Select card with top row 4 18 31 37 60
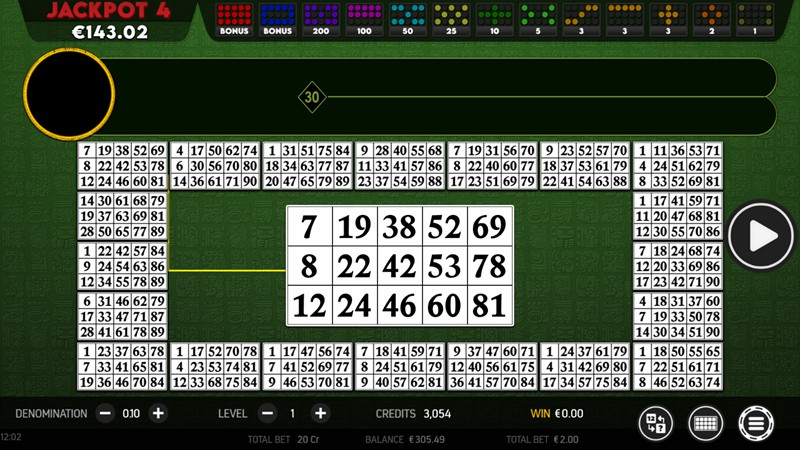800x450 pixels. [x=678, y=316]
